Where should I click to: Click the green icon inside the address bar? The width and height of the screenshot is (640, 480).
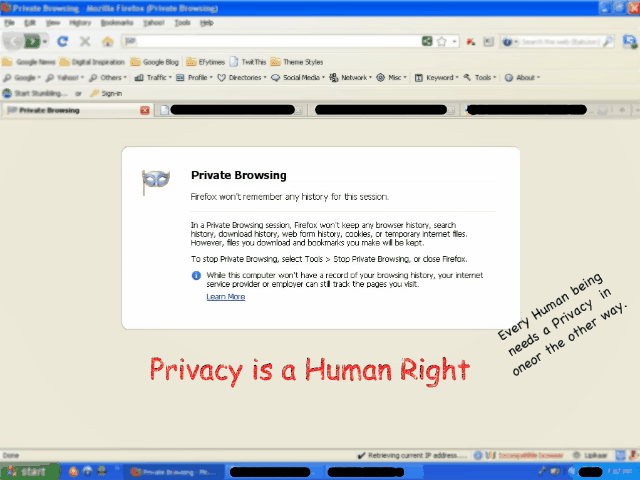point(427,41)
